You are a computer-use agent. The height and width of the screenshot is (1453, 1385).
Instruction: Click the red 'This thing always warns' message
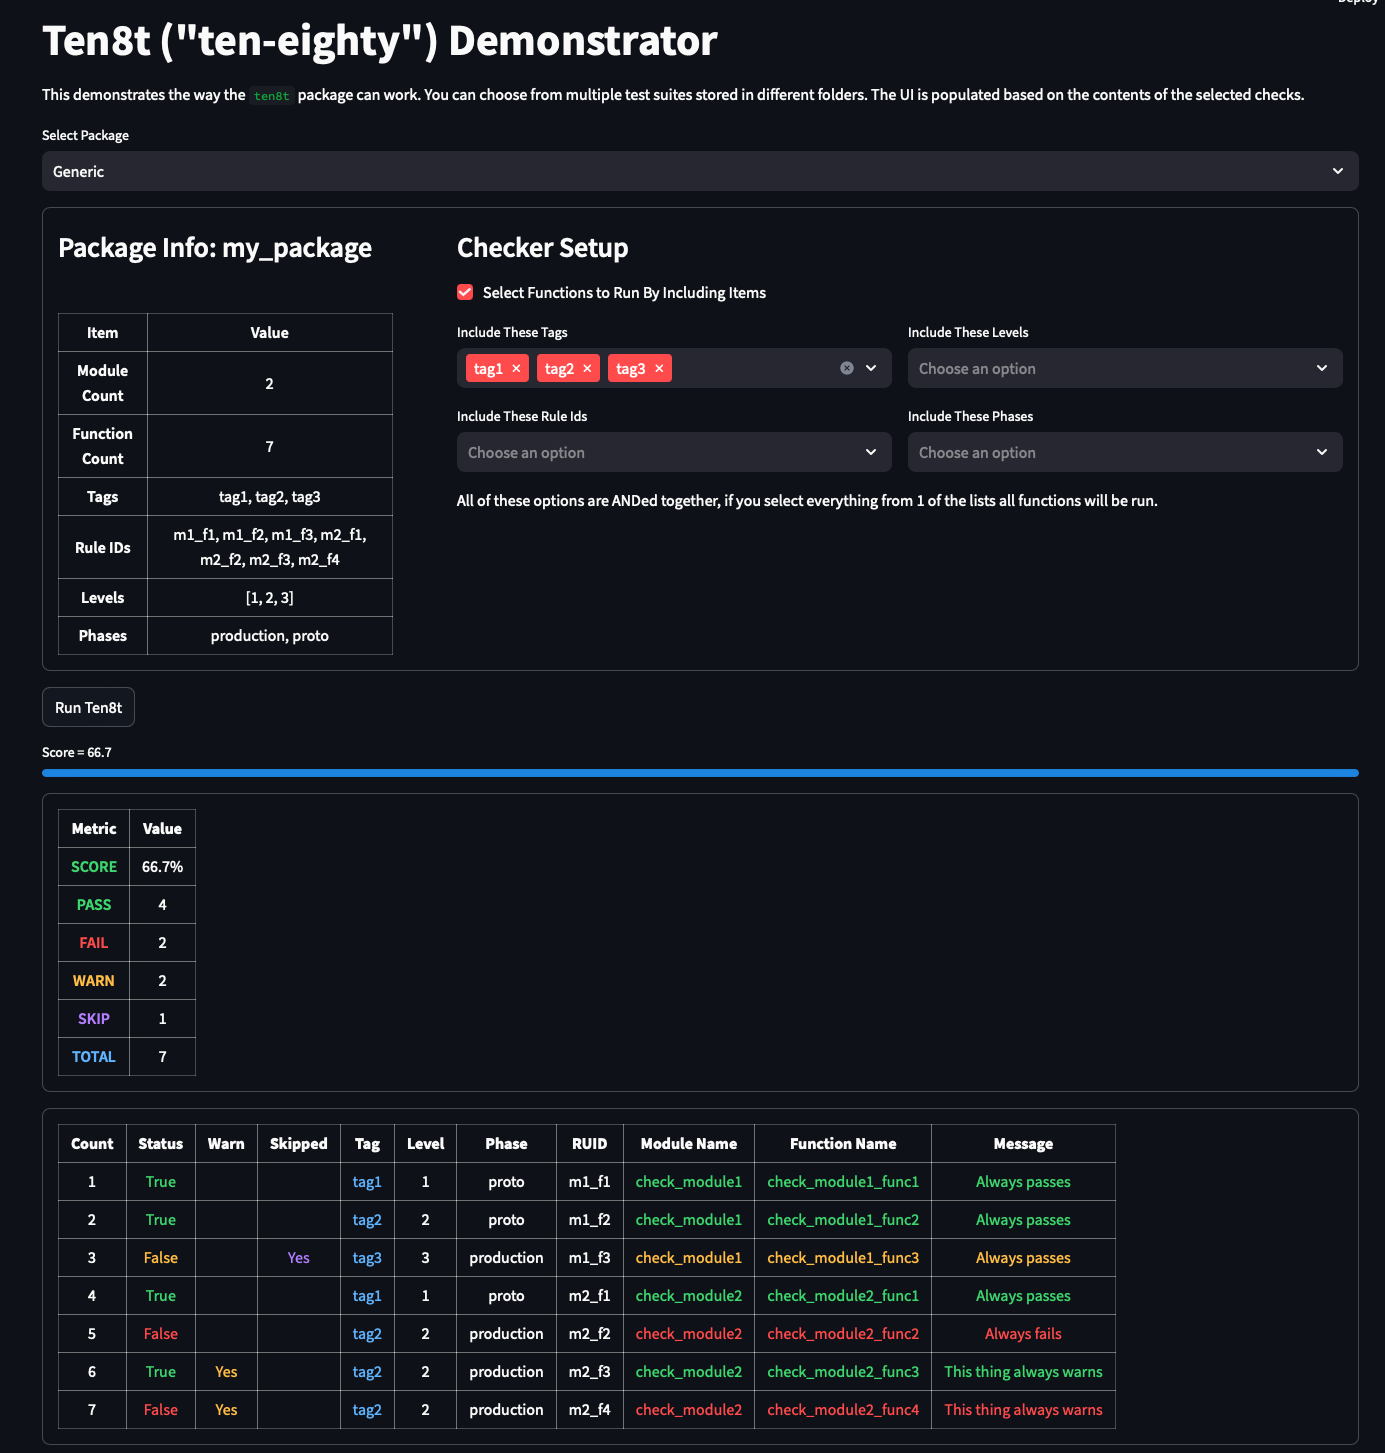(1023, 1410)
